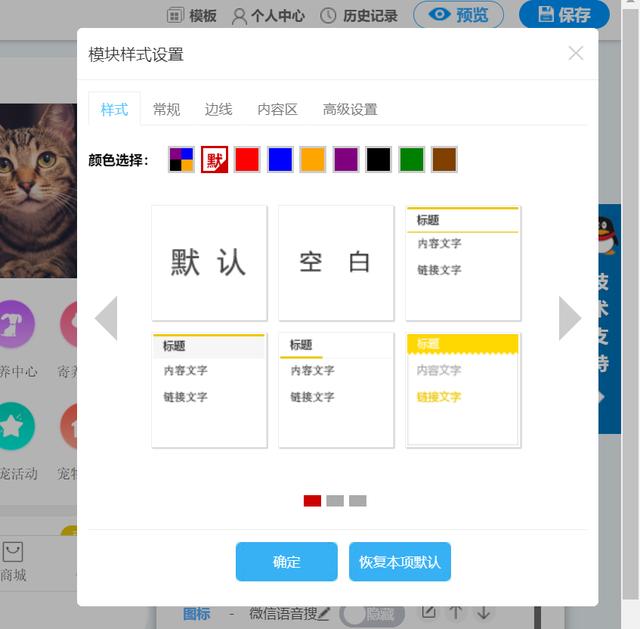Select style with title between two yellow lines
This screenshot has width=640, height=629.
(x=463, y=263)
